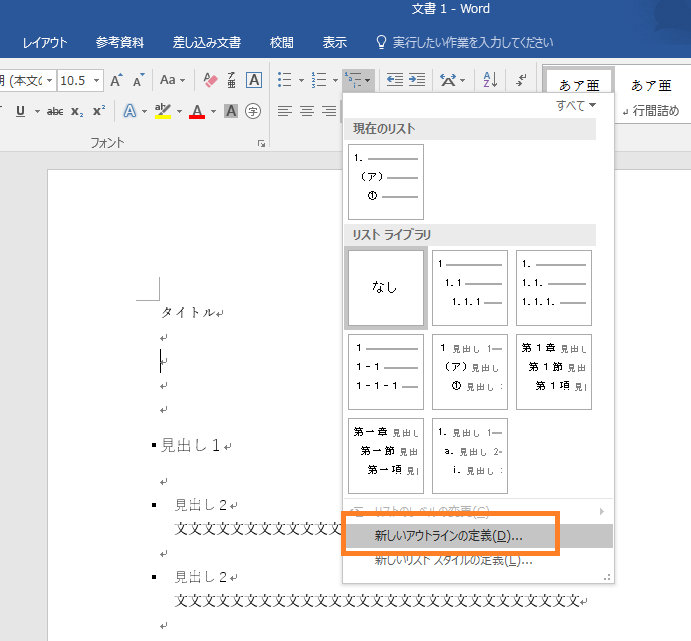Select 行間詰め style in styles gallery
This screenshot has height=641, width=691.
pyautogui.click(x=651, y=95)
